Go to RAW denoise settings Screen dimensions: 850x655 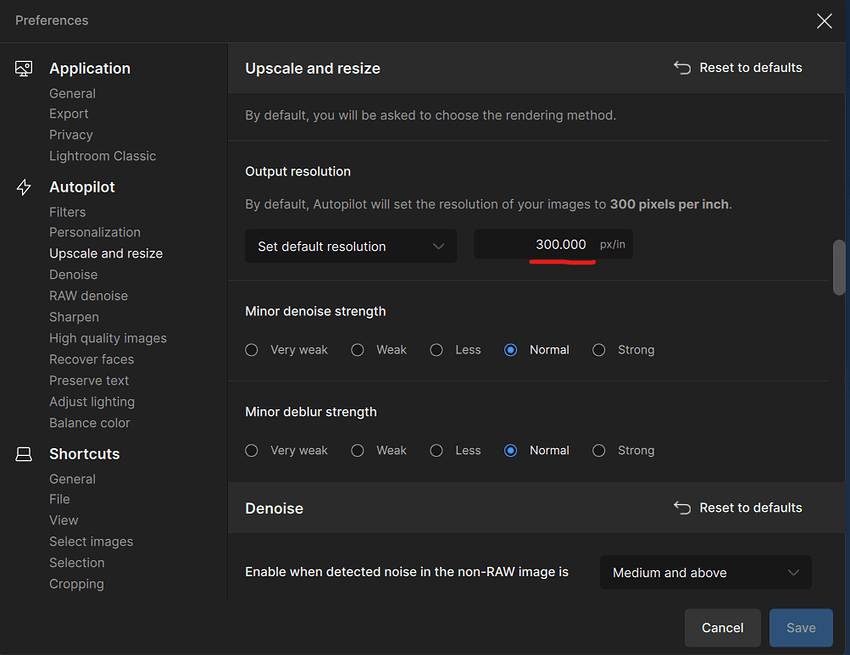(88, 296)
